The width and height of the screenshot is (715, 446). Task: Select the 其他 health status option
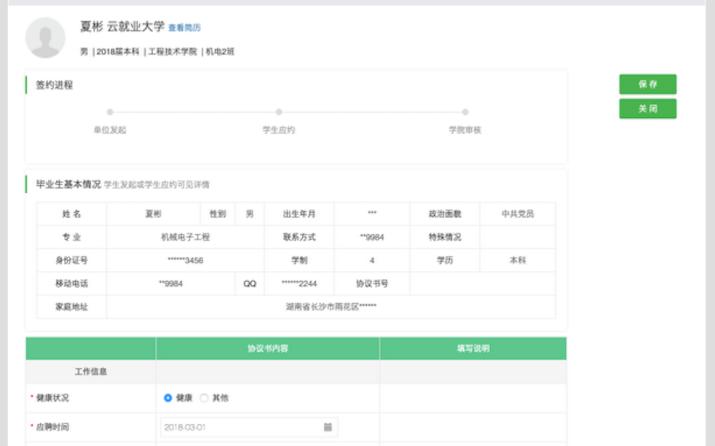point(205,398)
